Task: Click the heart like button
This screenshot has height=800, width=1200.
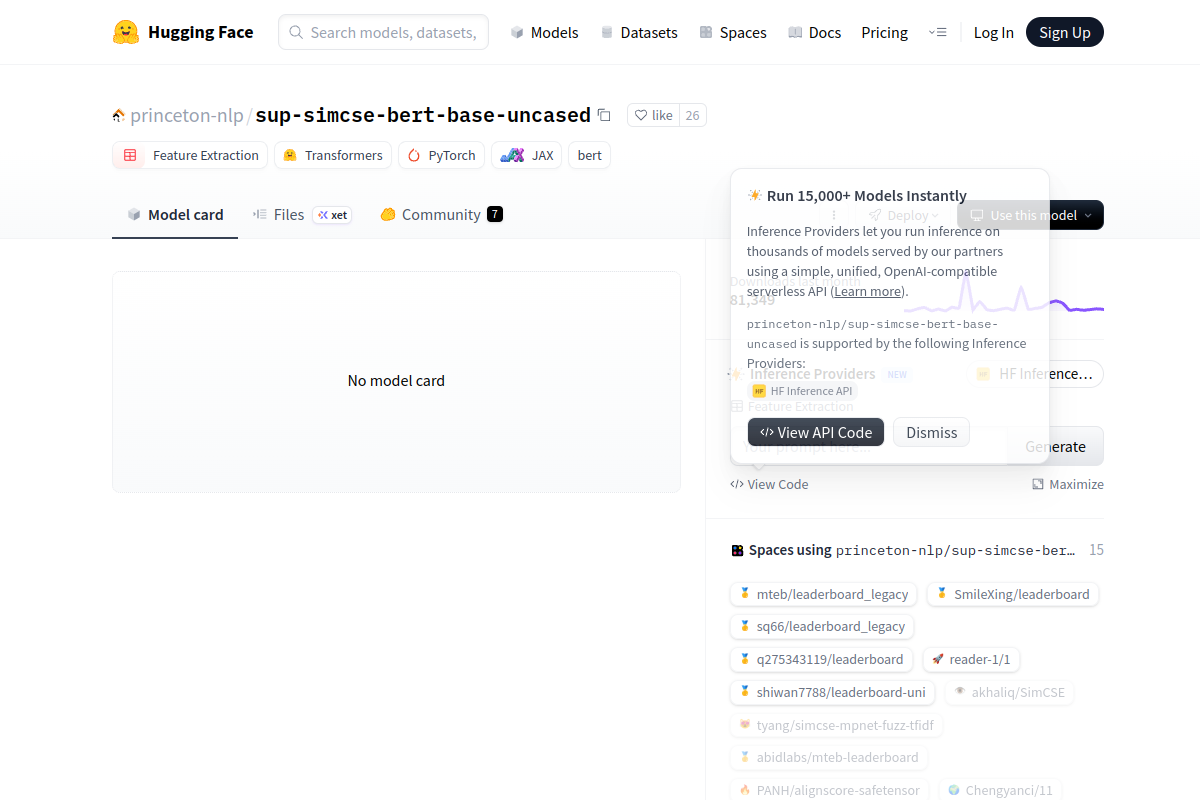Action: point(653,115)
